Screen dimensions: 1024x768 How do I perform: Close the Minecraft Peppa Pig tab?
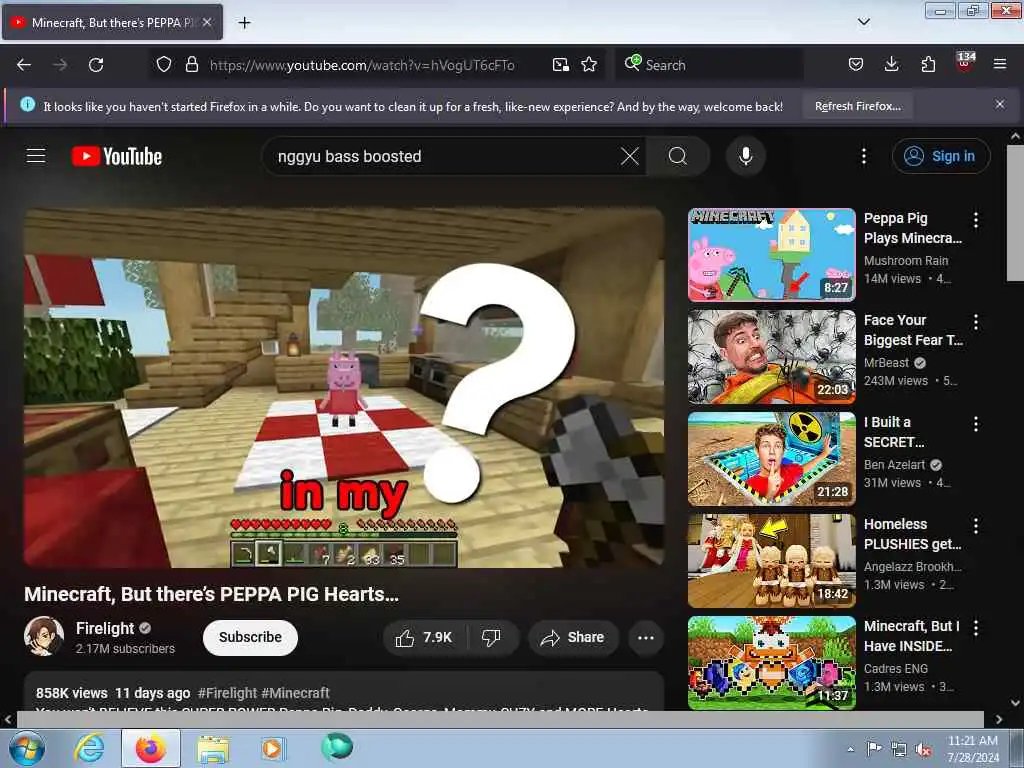[207, 22]
